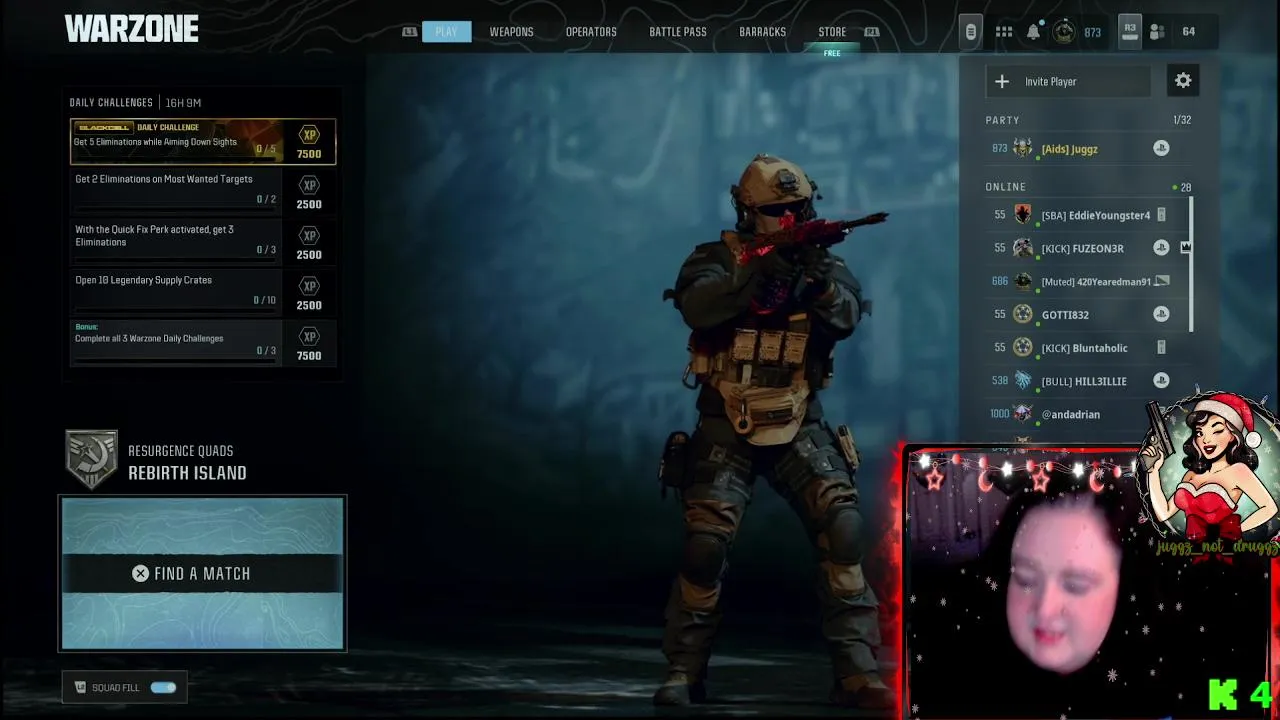Click the PARTY header label
The width and height of the screenshot is (1280, 720).
click(1002, 120)
